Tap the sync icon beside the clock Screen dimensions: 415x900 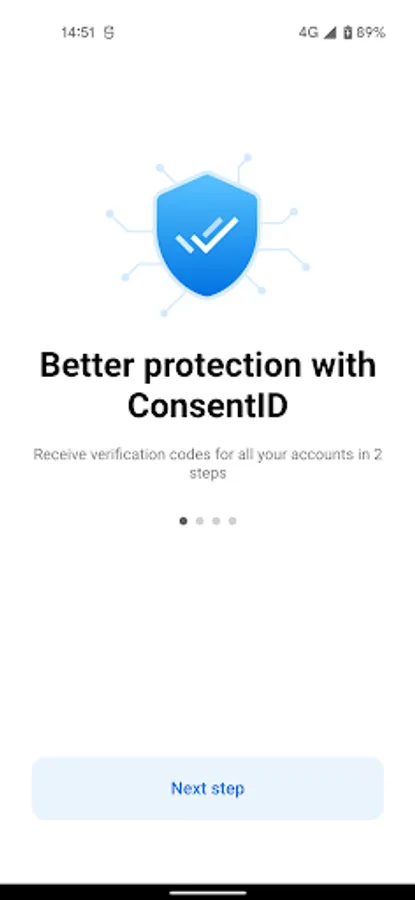coord(109,33)
